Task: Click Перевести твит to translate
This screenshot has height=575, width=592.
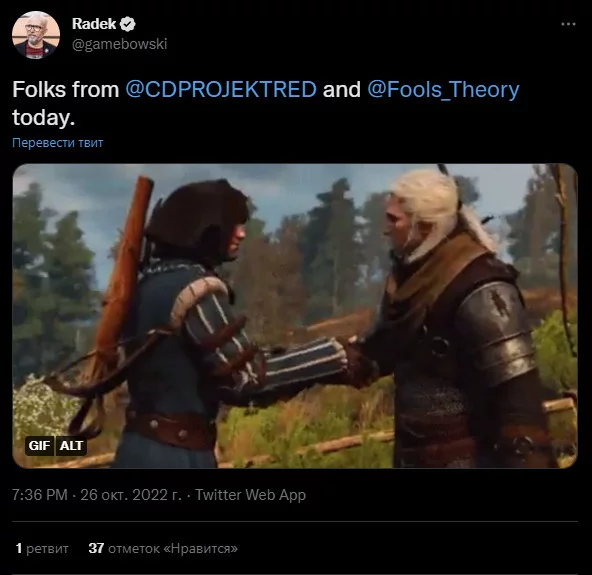Action: click(x=57, y=143)
